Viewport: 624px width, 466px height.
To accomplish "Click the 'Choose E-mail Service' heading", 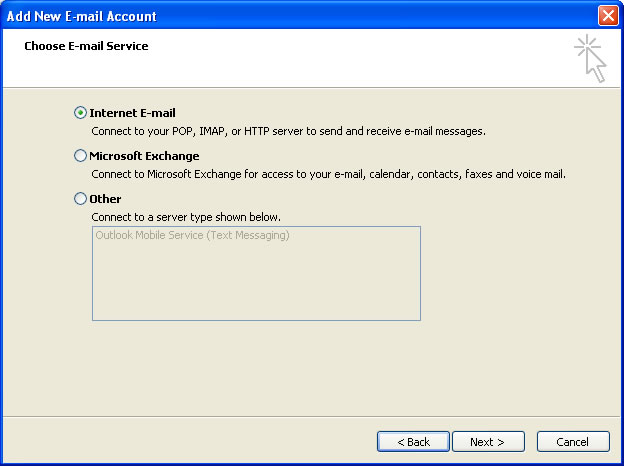I will [x=86, y=46].
